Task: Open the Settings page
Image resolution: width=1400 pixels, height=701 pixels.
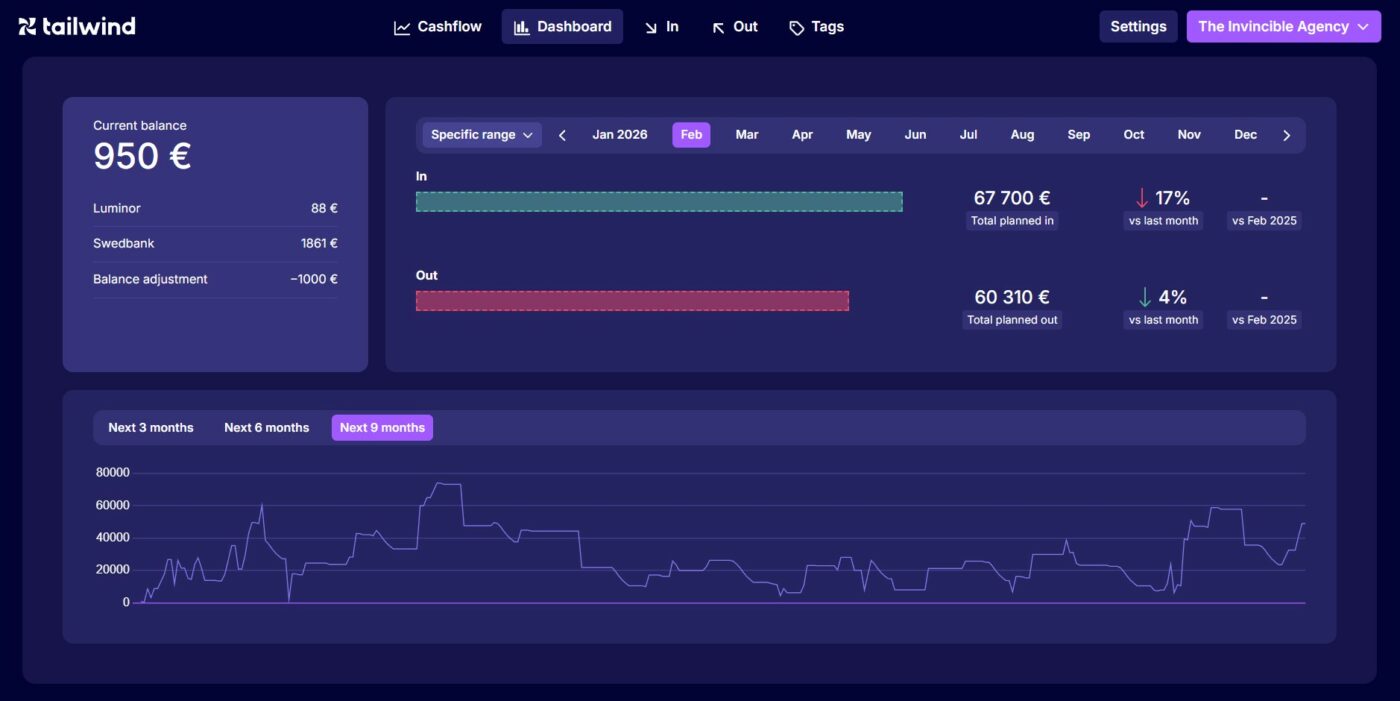Action: click(1138, 27)
